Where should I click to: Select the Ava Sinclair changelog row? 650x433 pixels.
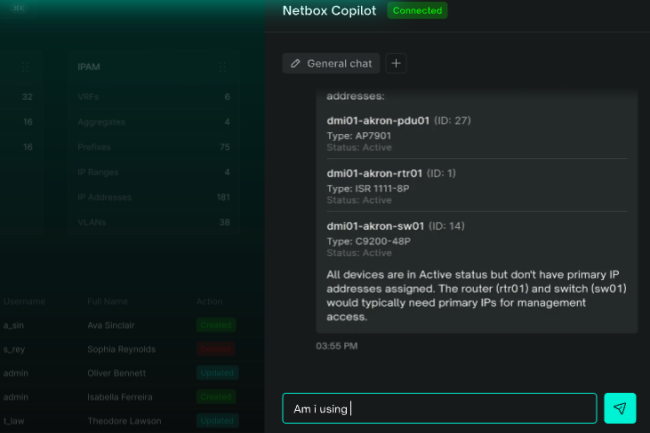(119, 325)
